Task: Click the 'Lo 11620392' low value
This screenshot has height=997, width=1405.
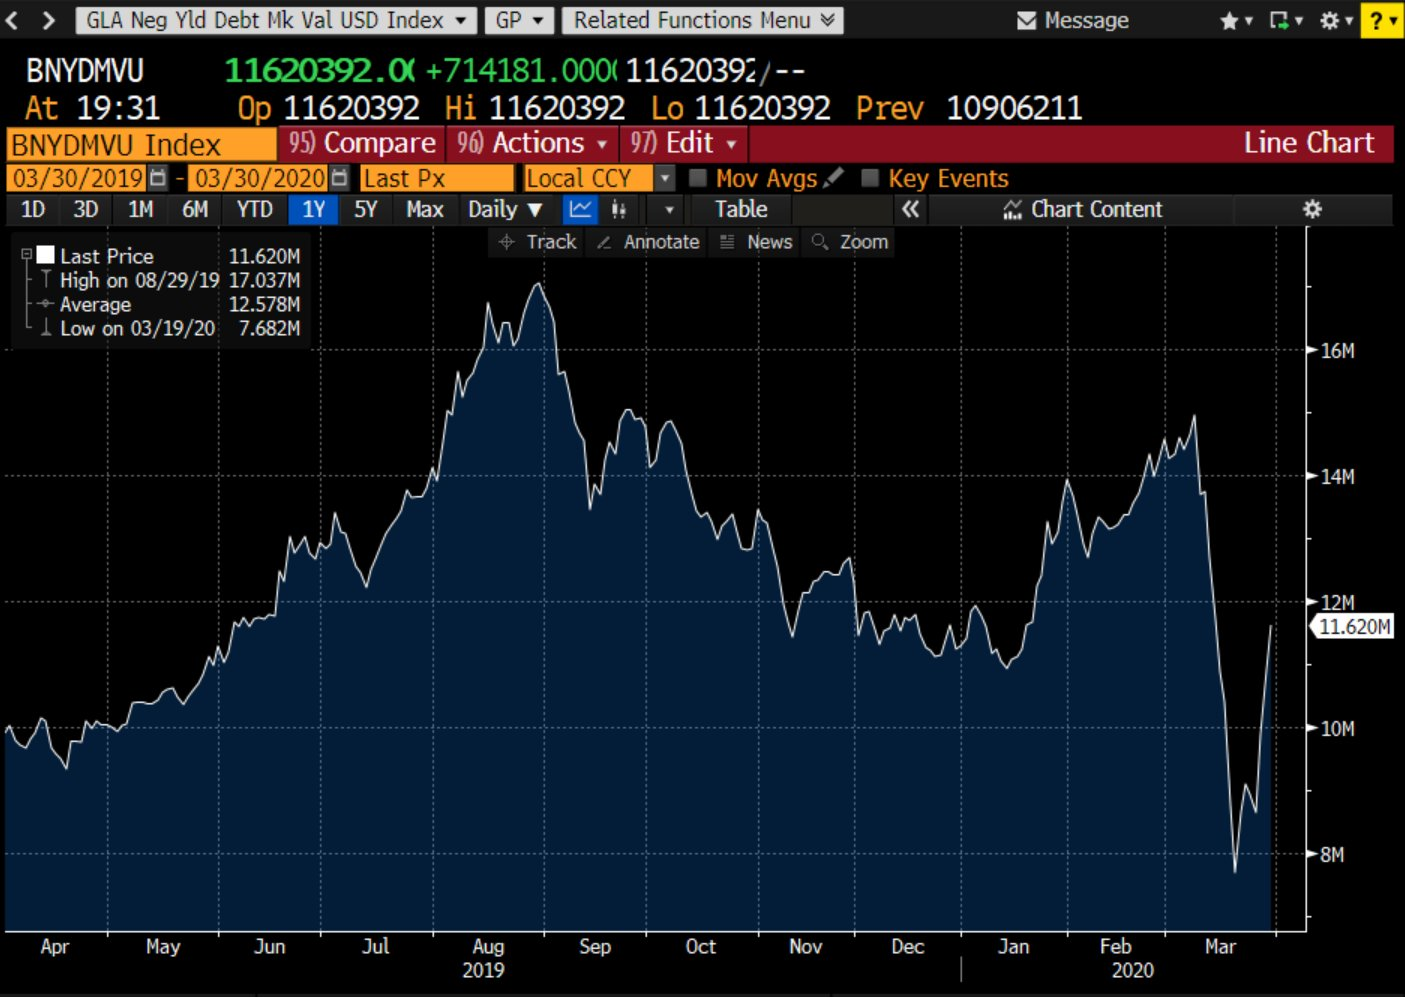Action: (741, 108)
